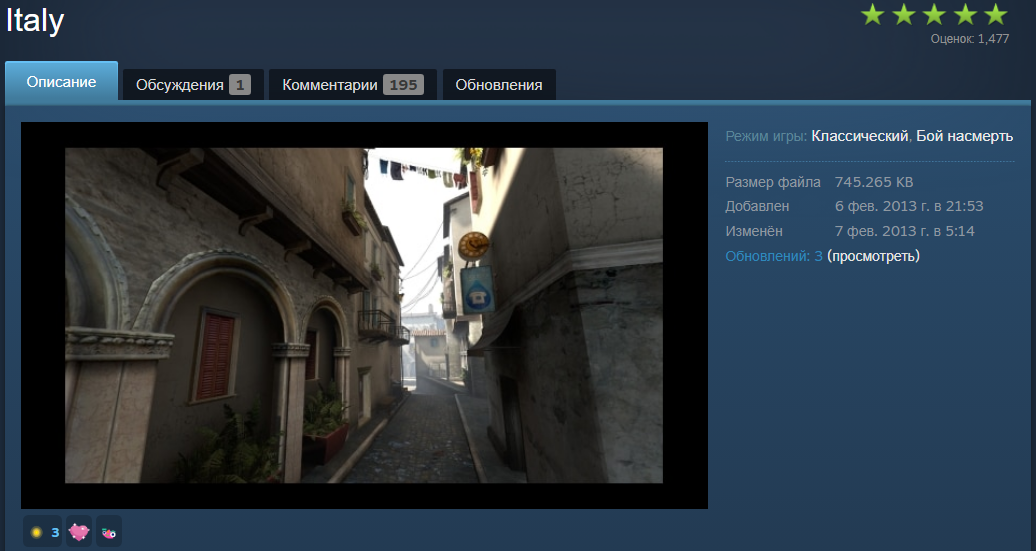Click the Italy map preview screenshot

pyautogui.click(x=364, y=315)
